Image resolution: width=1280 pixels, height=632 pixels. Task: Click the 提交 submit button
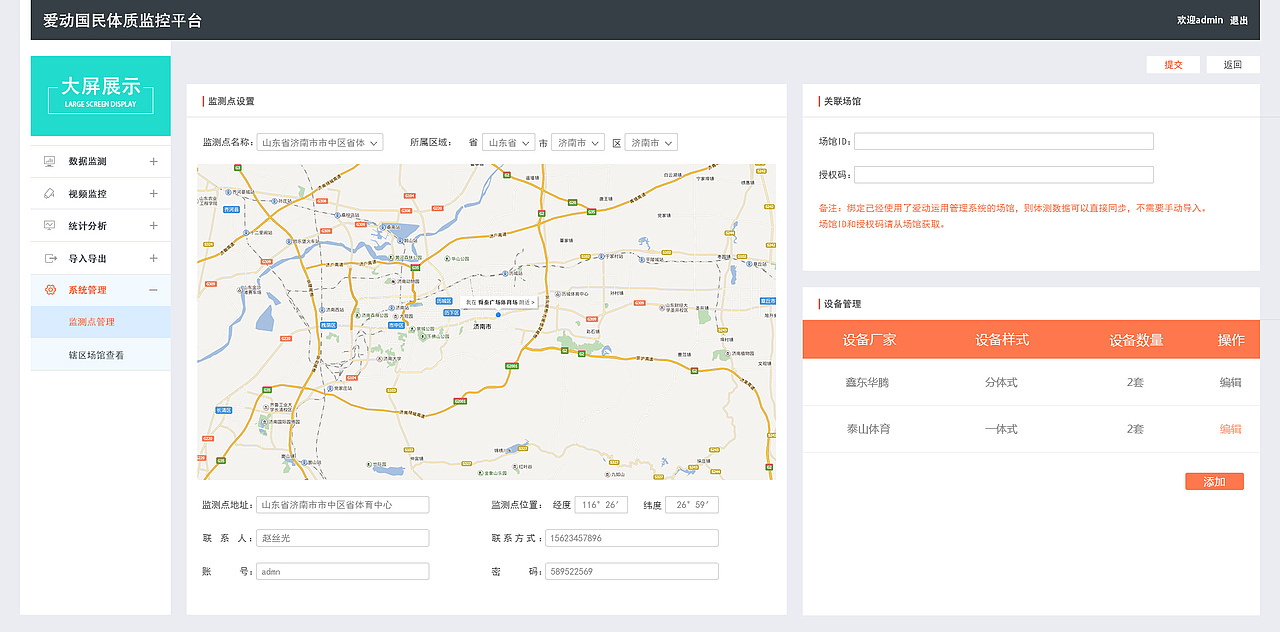click(1173, 65)
